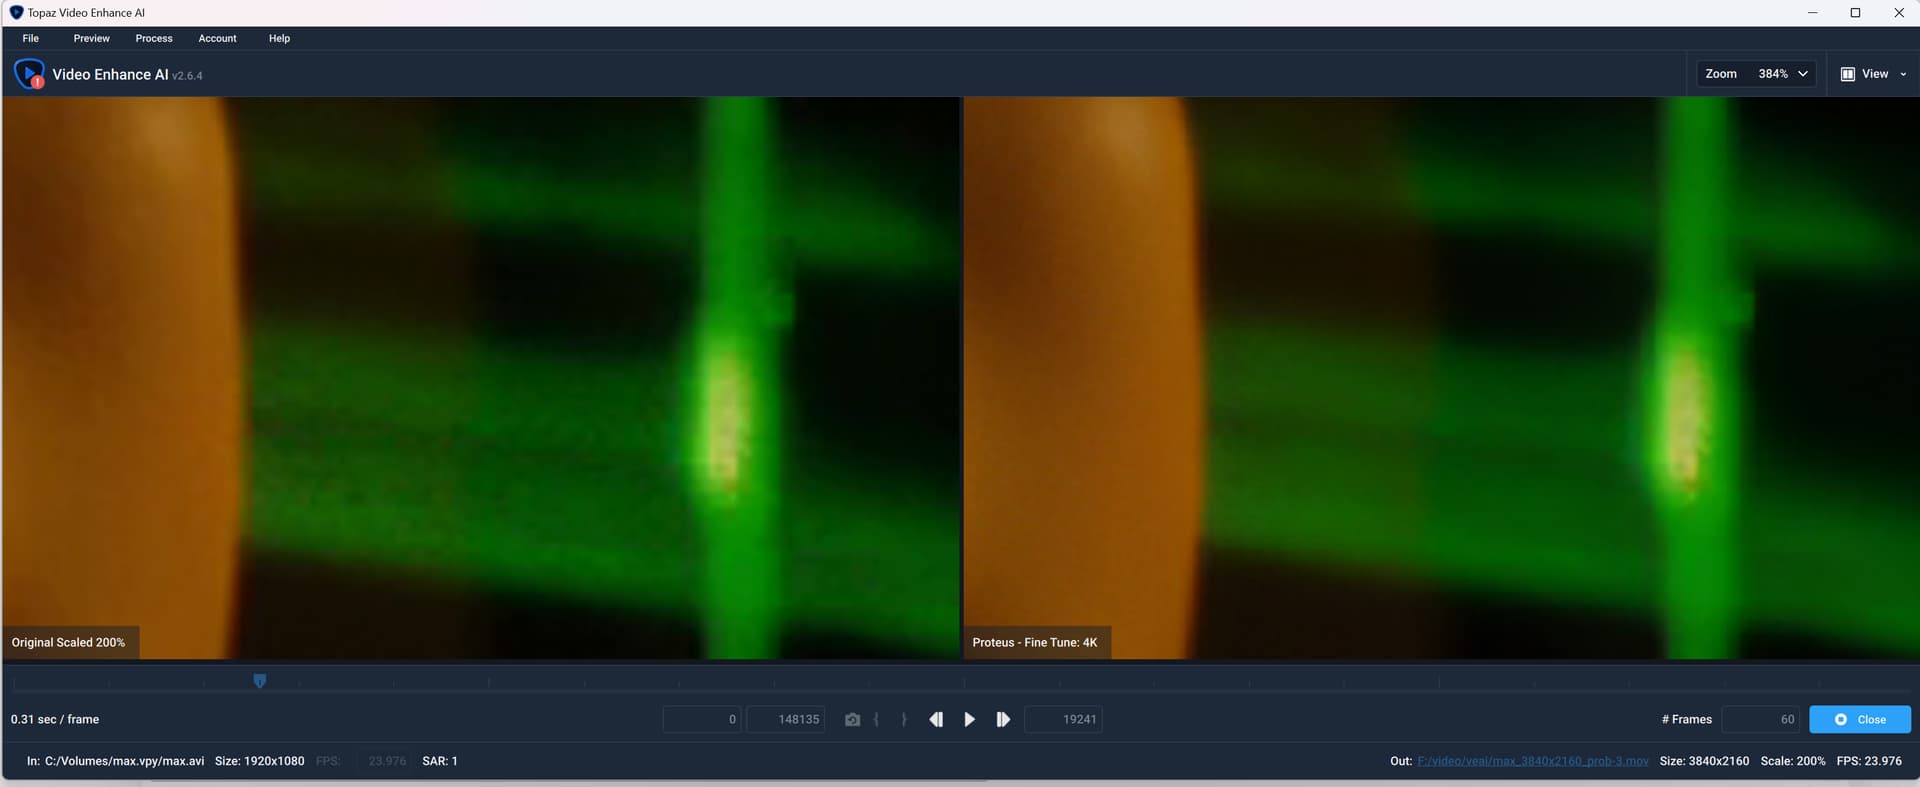Click the current frame field showing 19241
The width and height of the screenshot is (1920, 787).
coord(1064,720)
